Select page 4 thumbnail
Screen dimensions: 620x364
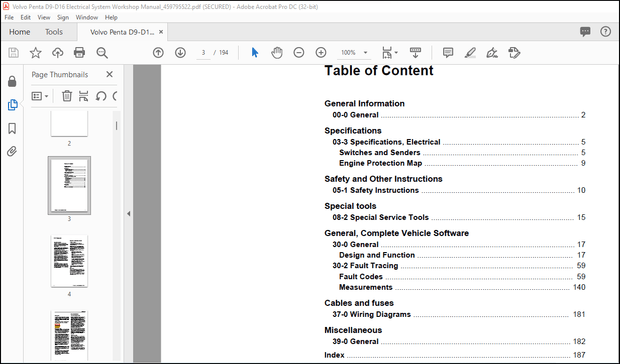point(69,261)
